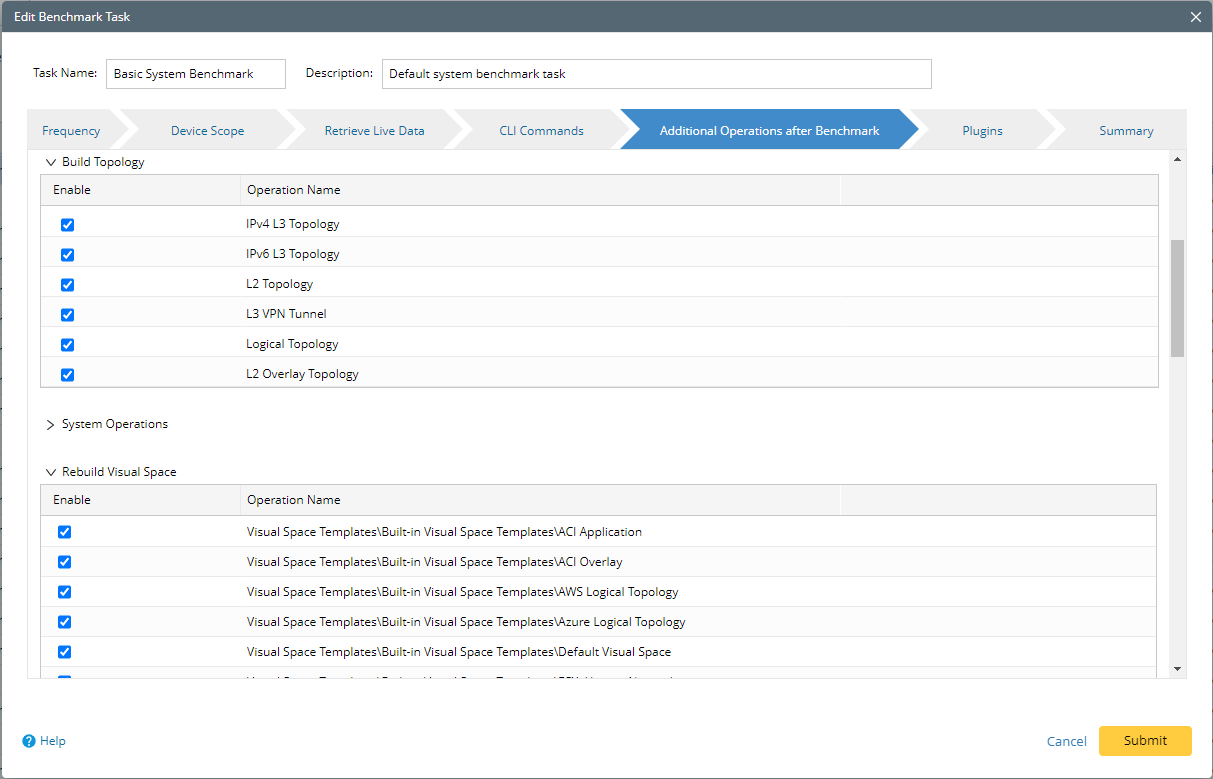Click the Submit button
The image size is (1213, 779).
point(1144,740)
